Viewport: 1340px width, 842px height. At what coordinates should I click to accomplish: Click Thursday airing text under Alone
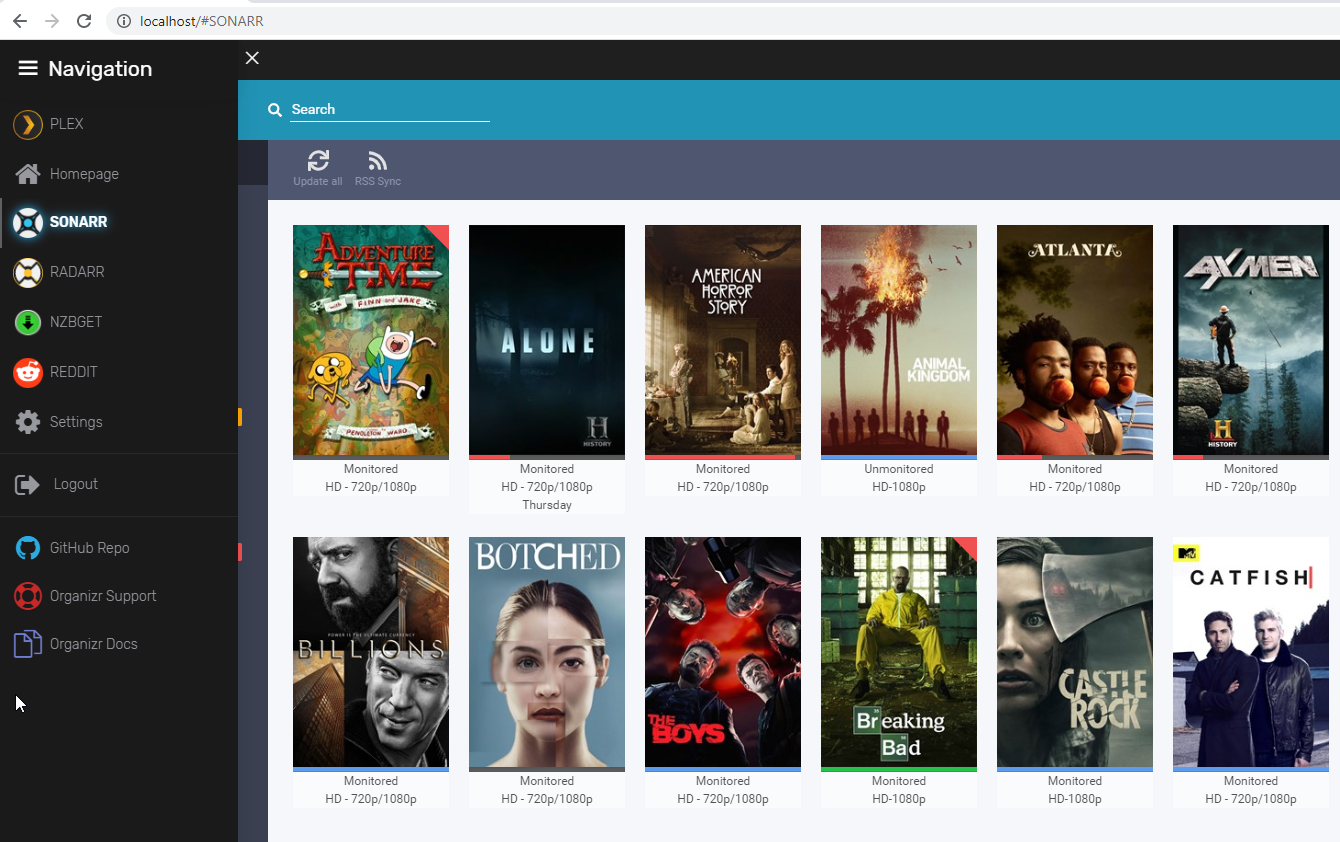tap(547, 505)
